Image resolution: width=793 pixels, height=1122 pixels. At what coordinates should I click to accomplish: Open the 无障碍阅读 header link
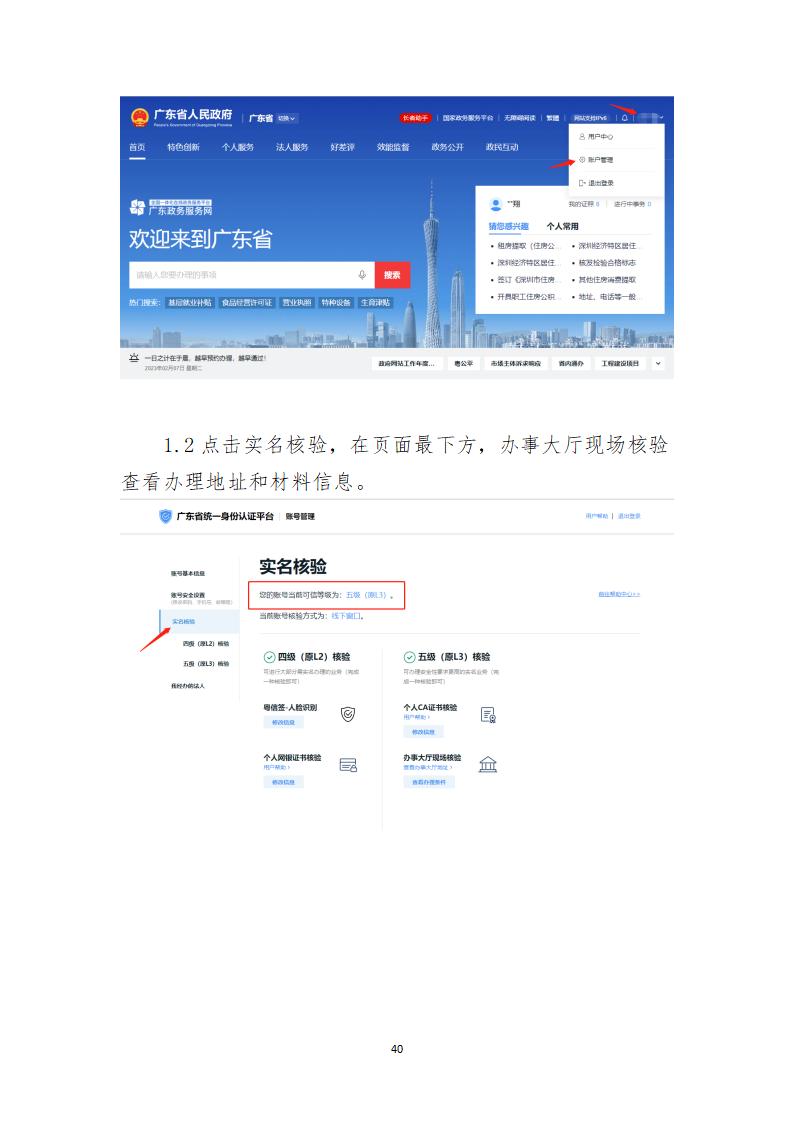tap(520, 118)
